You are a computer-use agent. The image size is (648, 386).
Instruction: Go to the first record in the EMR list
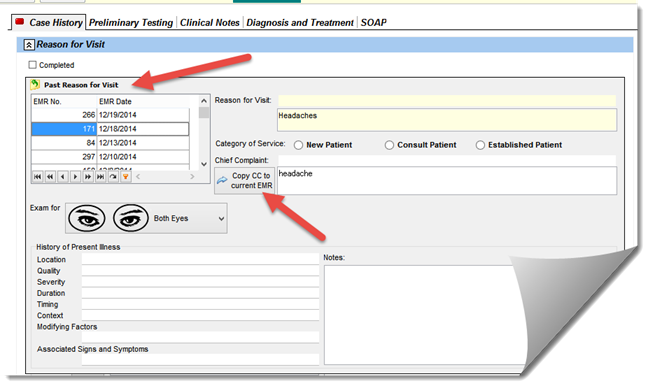(38, 177)
